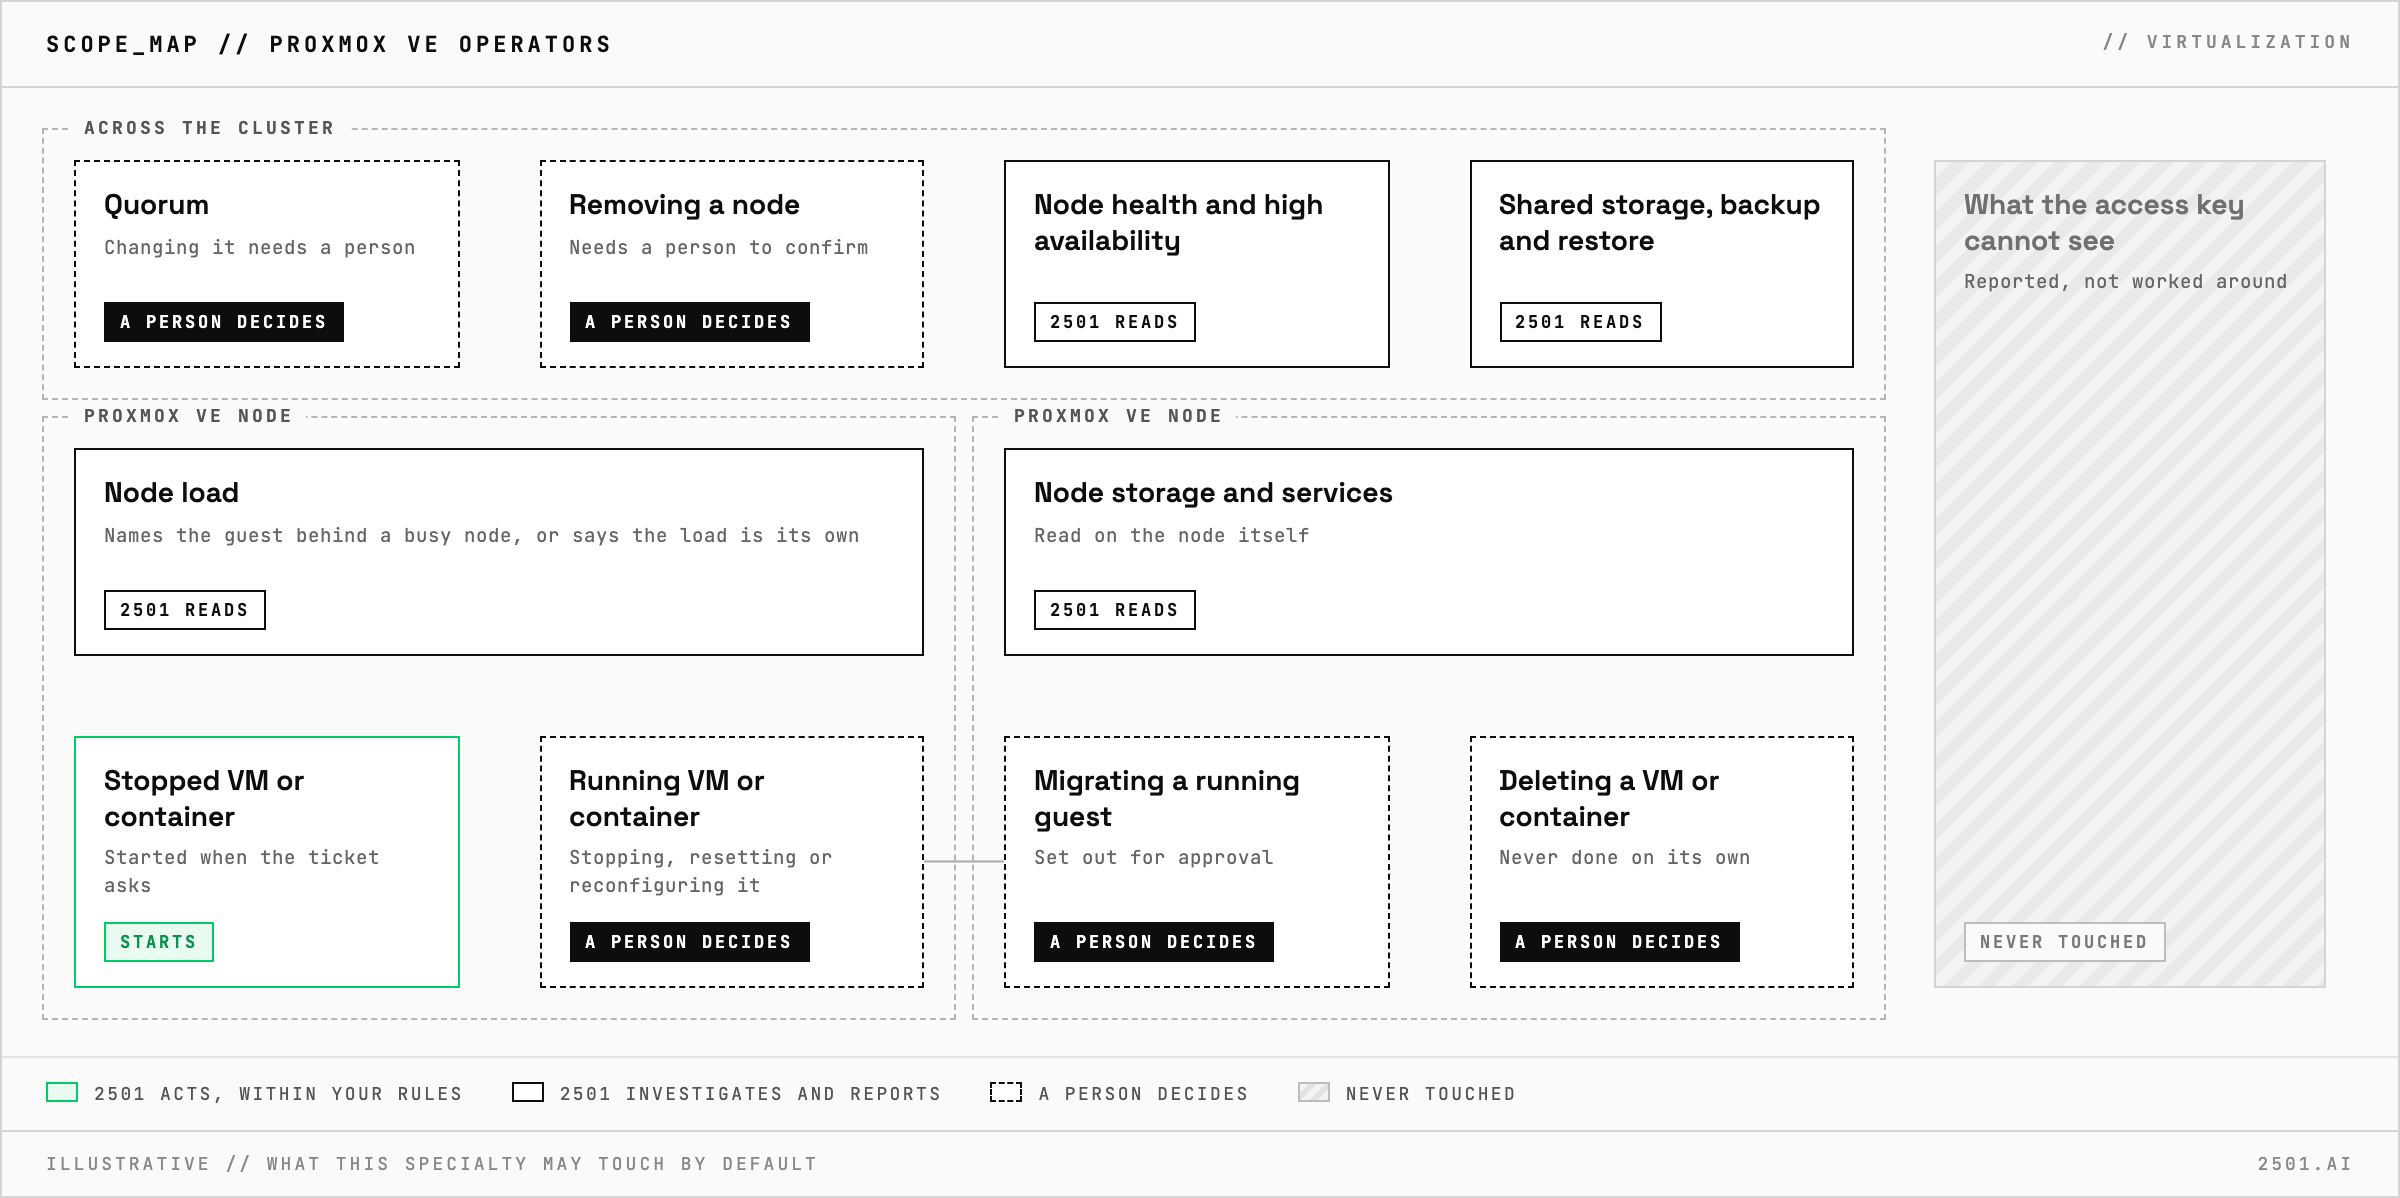Click 2501 READS badge under Node storage and services
The height and width of the screenshot is (1198, 2400).
tap(1115, 610)
